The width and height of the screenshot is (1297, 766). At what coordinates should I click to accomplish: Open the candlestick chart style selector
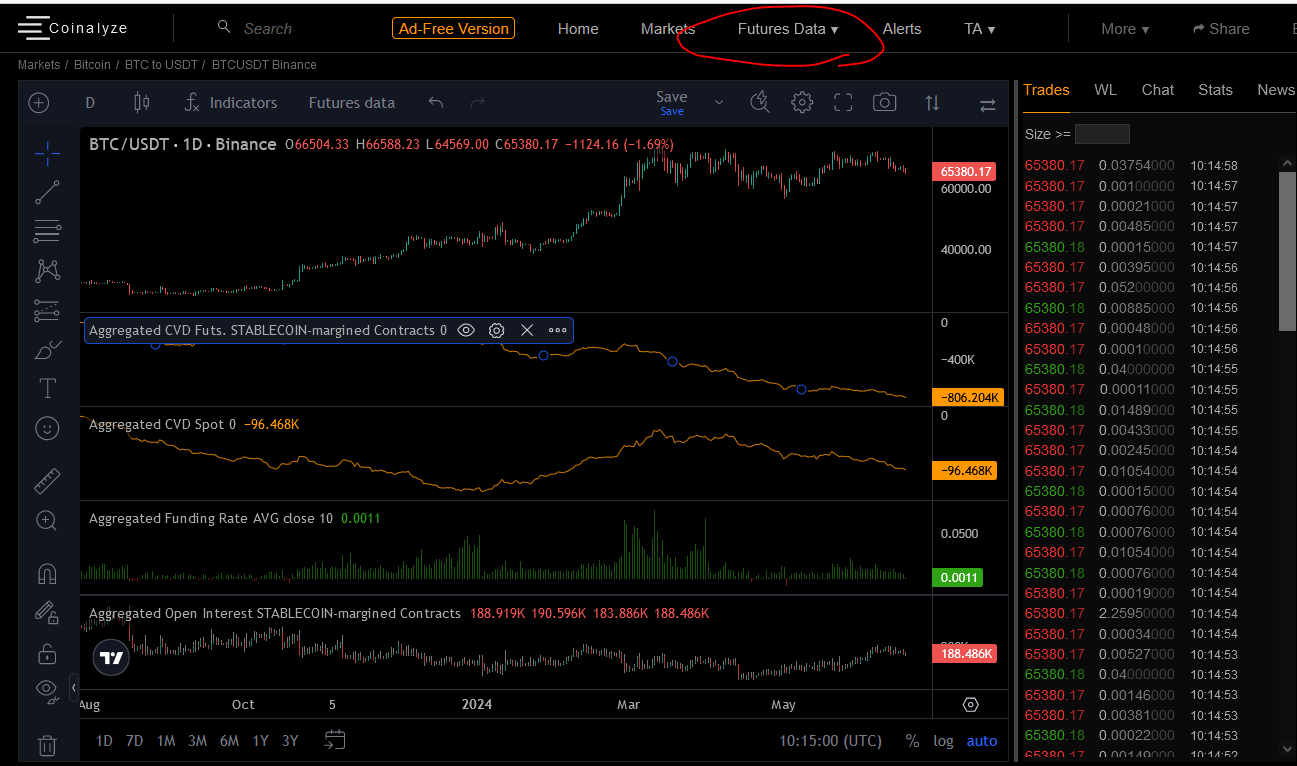(x=142, y=102)
